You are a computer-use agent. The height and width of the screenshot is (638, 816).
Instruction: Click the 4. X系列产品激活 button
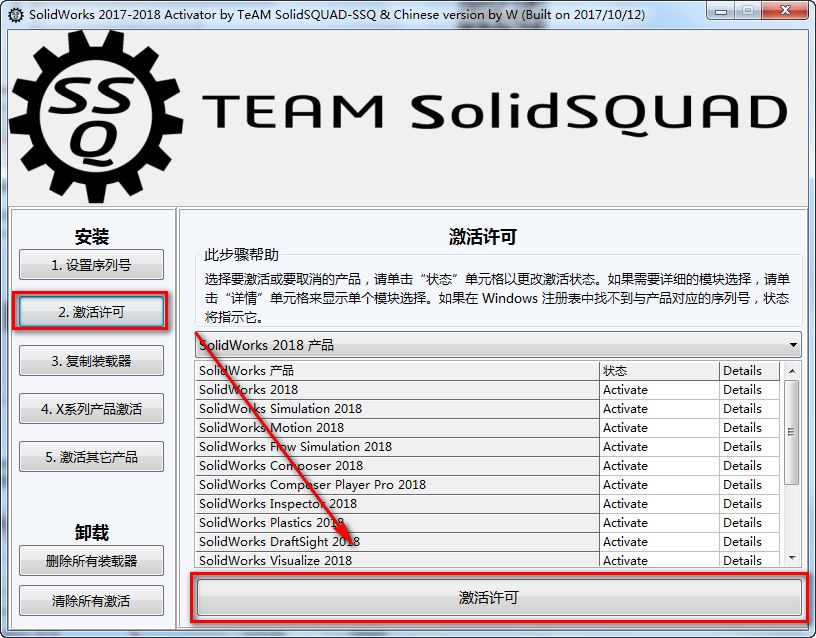[91, 408]
